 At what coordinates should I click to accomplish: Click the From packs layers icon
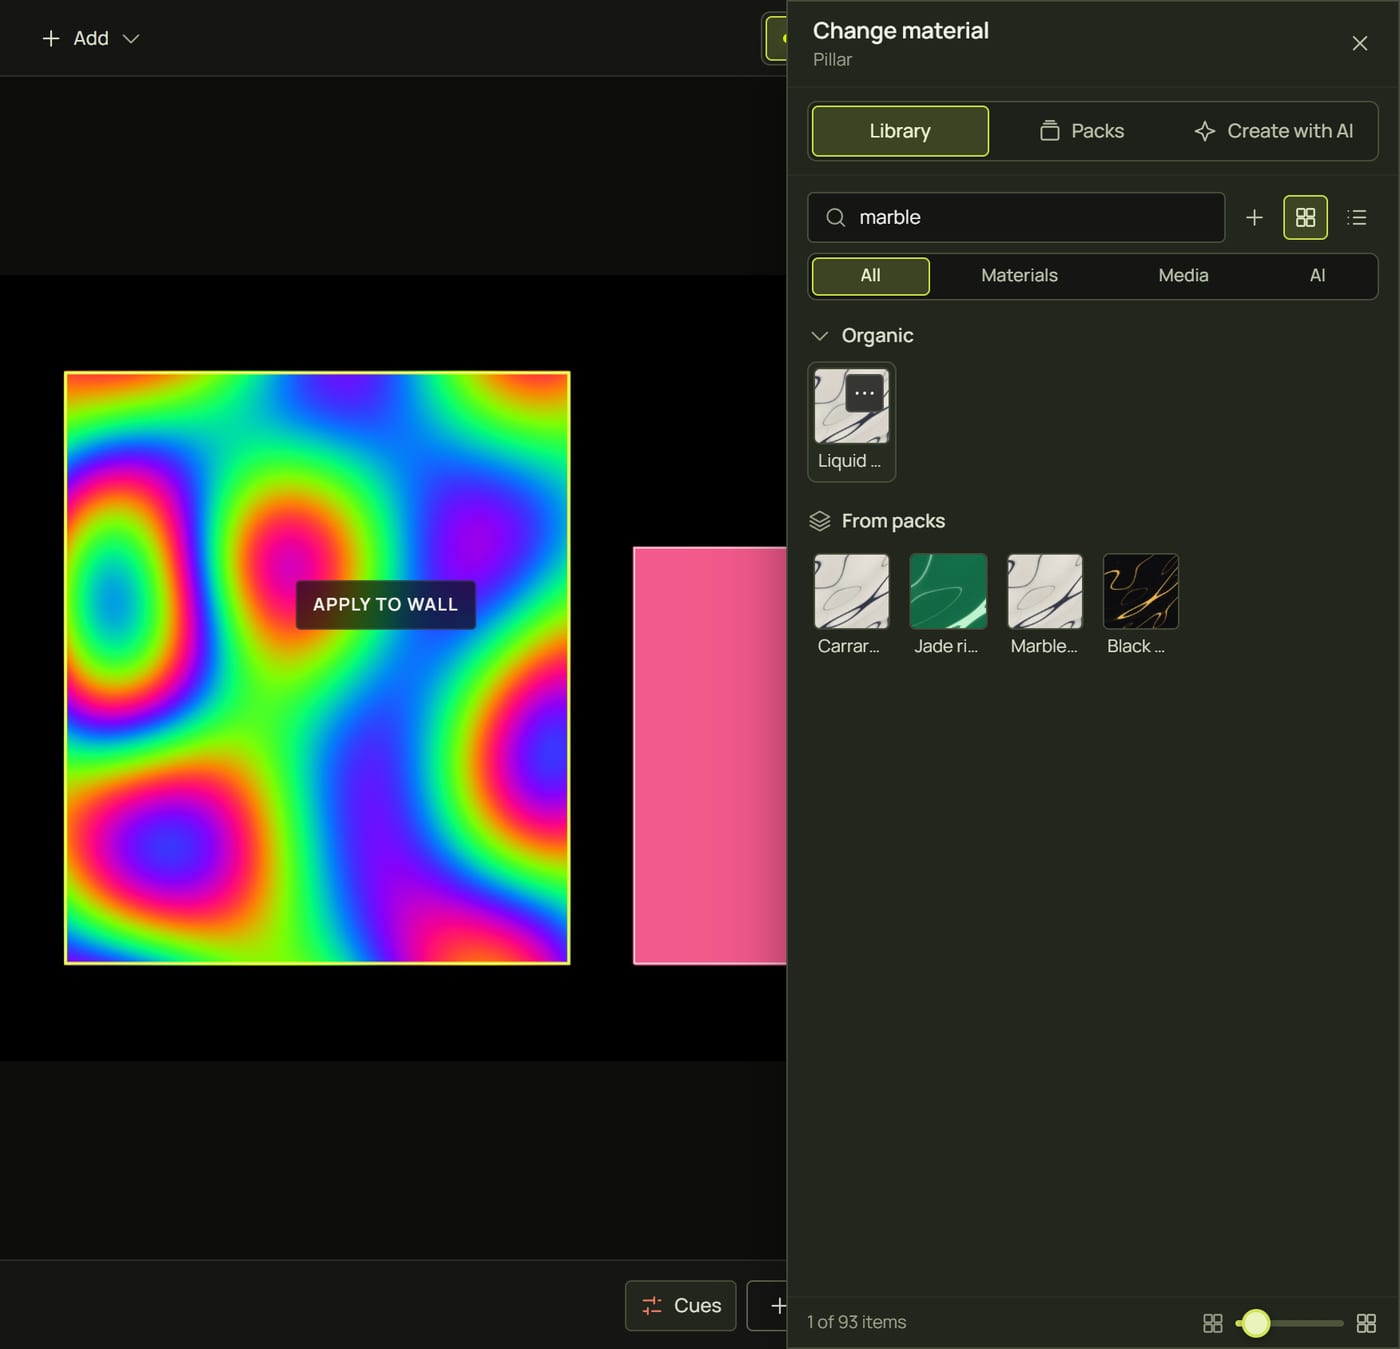(x=820, y=521)
